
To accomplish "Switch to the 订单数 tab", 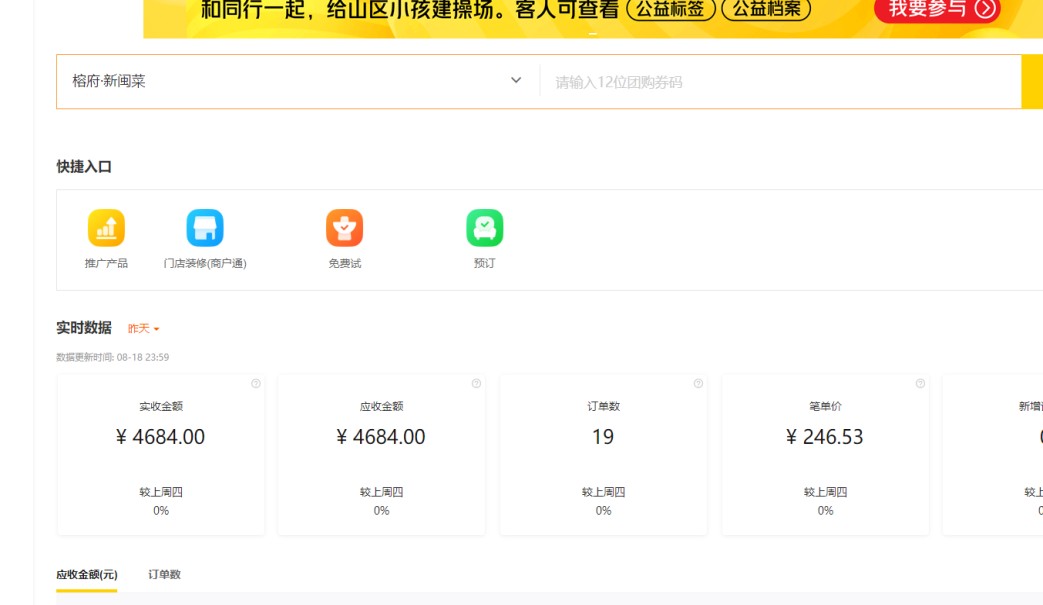I will click(164, 575).
